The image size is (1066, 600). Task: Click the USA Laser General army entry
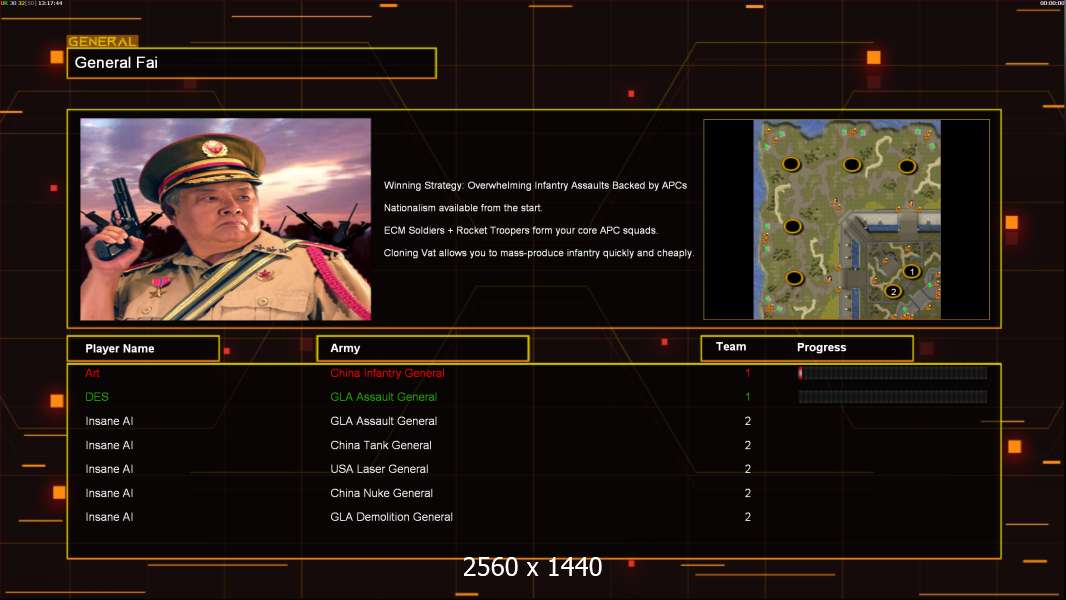(379, 469)
